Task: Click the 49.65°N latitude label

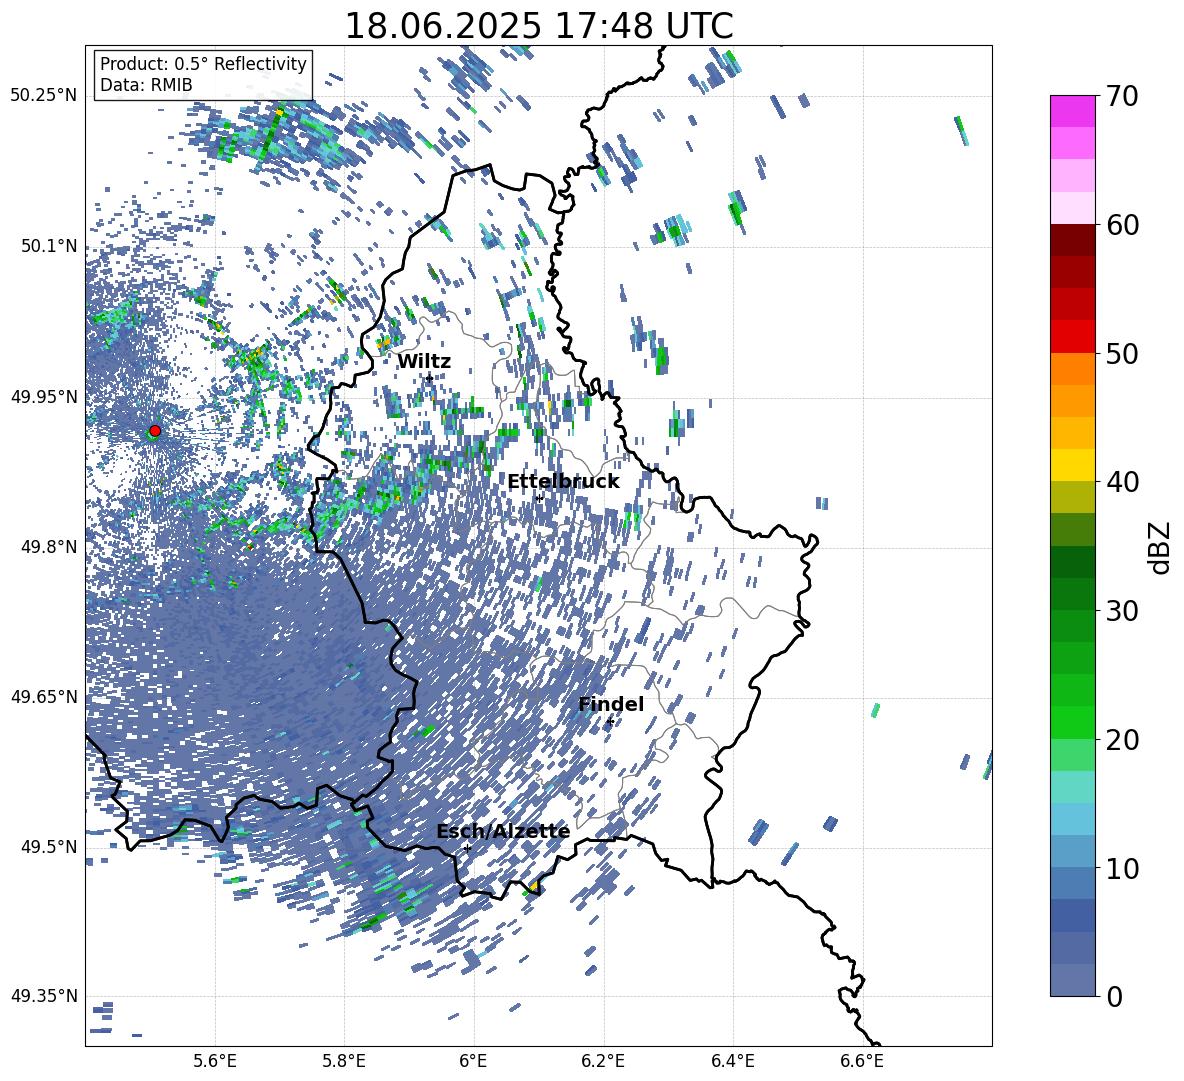Action: (44, 696)
